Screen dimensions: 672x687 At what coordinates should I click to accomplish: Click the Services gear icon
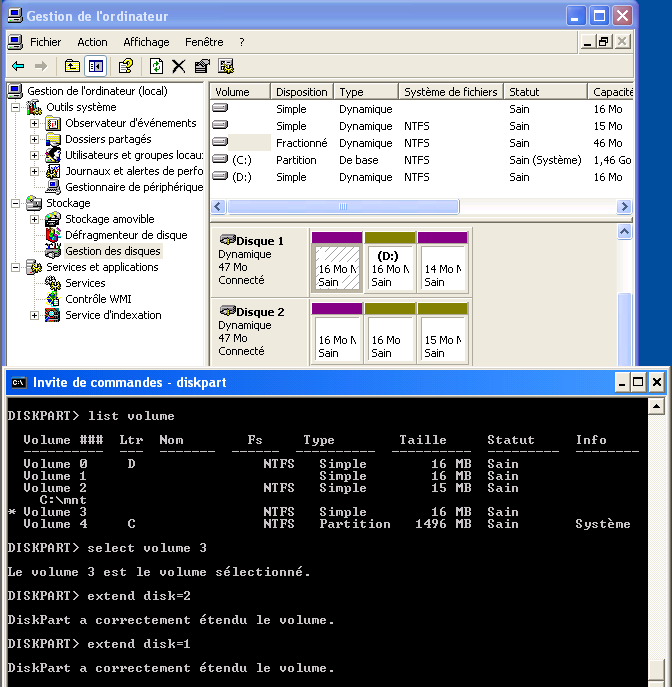tap(53, 283)
